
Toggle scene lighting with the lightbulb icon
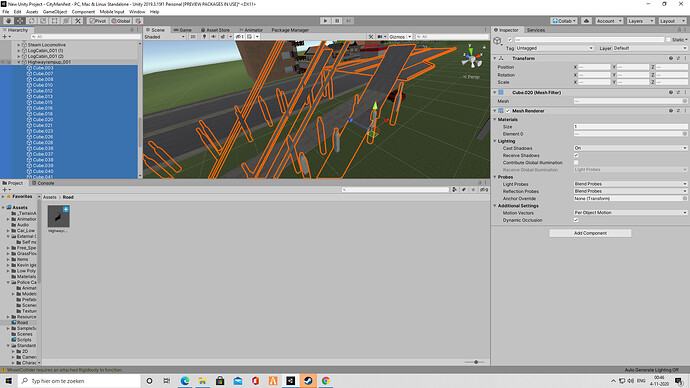204,37
